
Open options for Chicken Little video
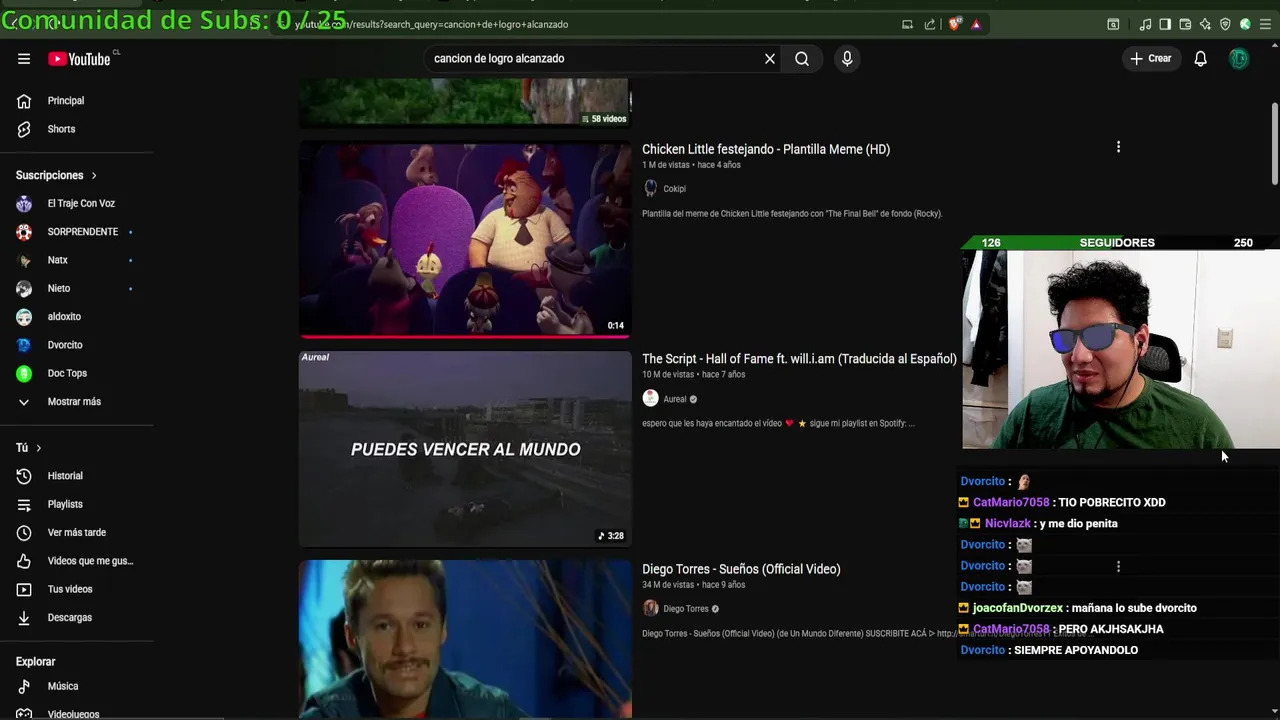[x=1118, y=147]
